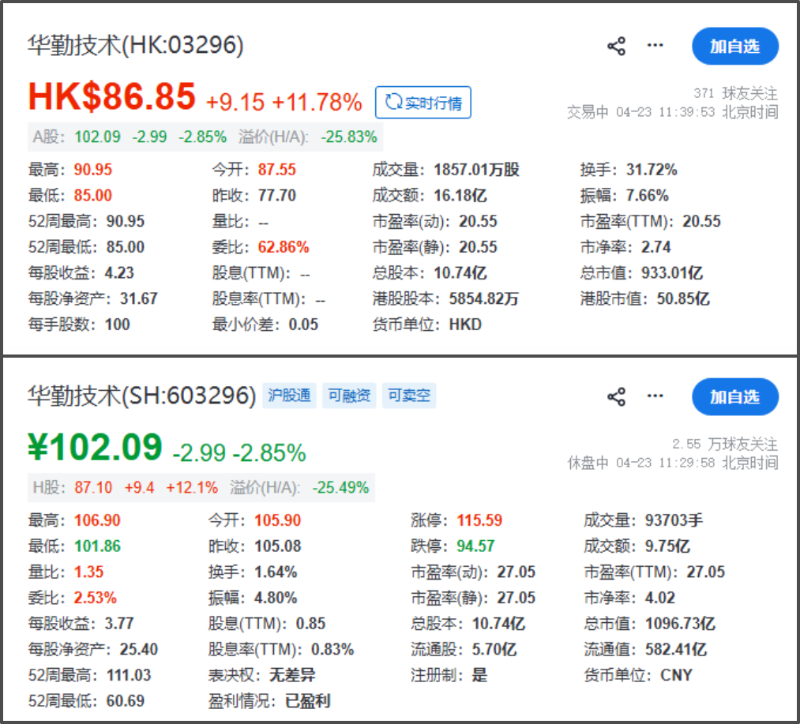Click the HK$86.85 price
The image size is (800, 724).
[x=111, y=98]
